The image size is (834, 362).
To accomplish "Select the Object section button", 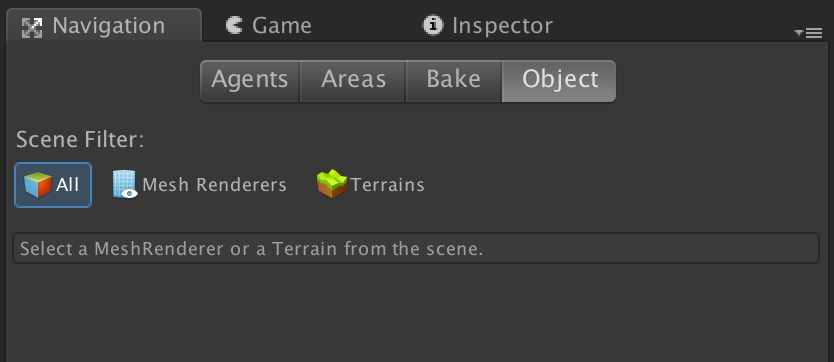I will click(x=559, y=80).
